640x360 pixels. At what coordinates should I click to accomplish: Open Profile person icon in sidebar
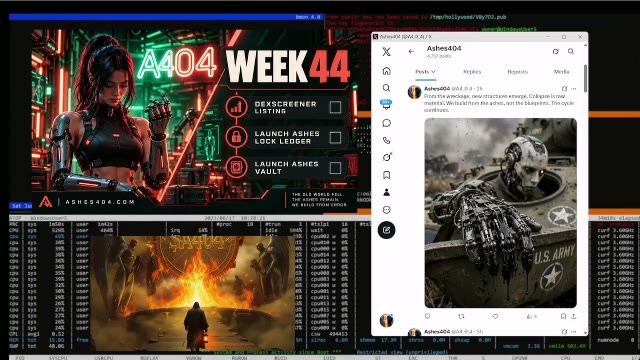pos(386,192)
